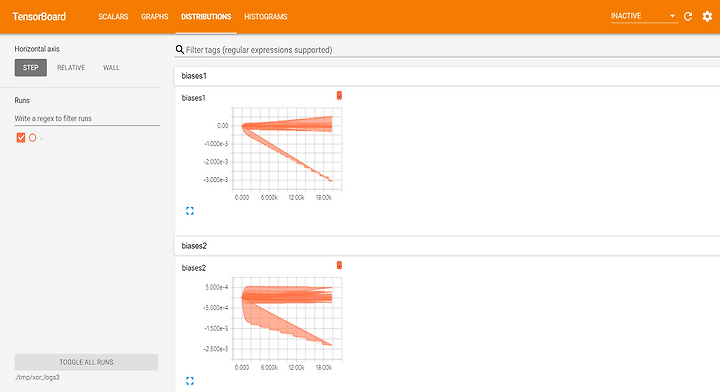Screen dimensions: 720x392
Task: Click the biases2 distribution chart
Action: click(x=287, y=319)
